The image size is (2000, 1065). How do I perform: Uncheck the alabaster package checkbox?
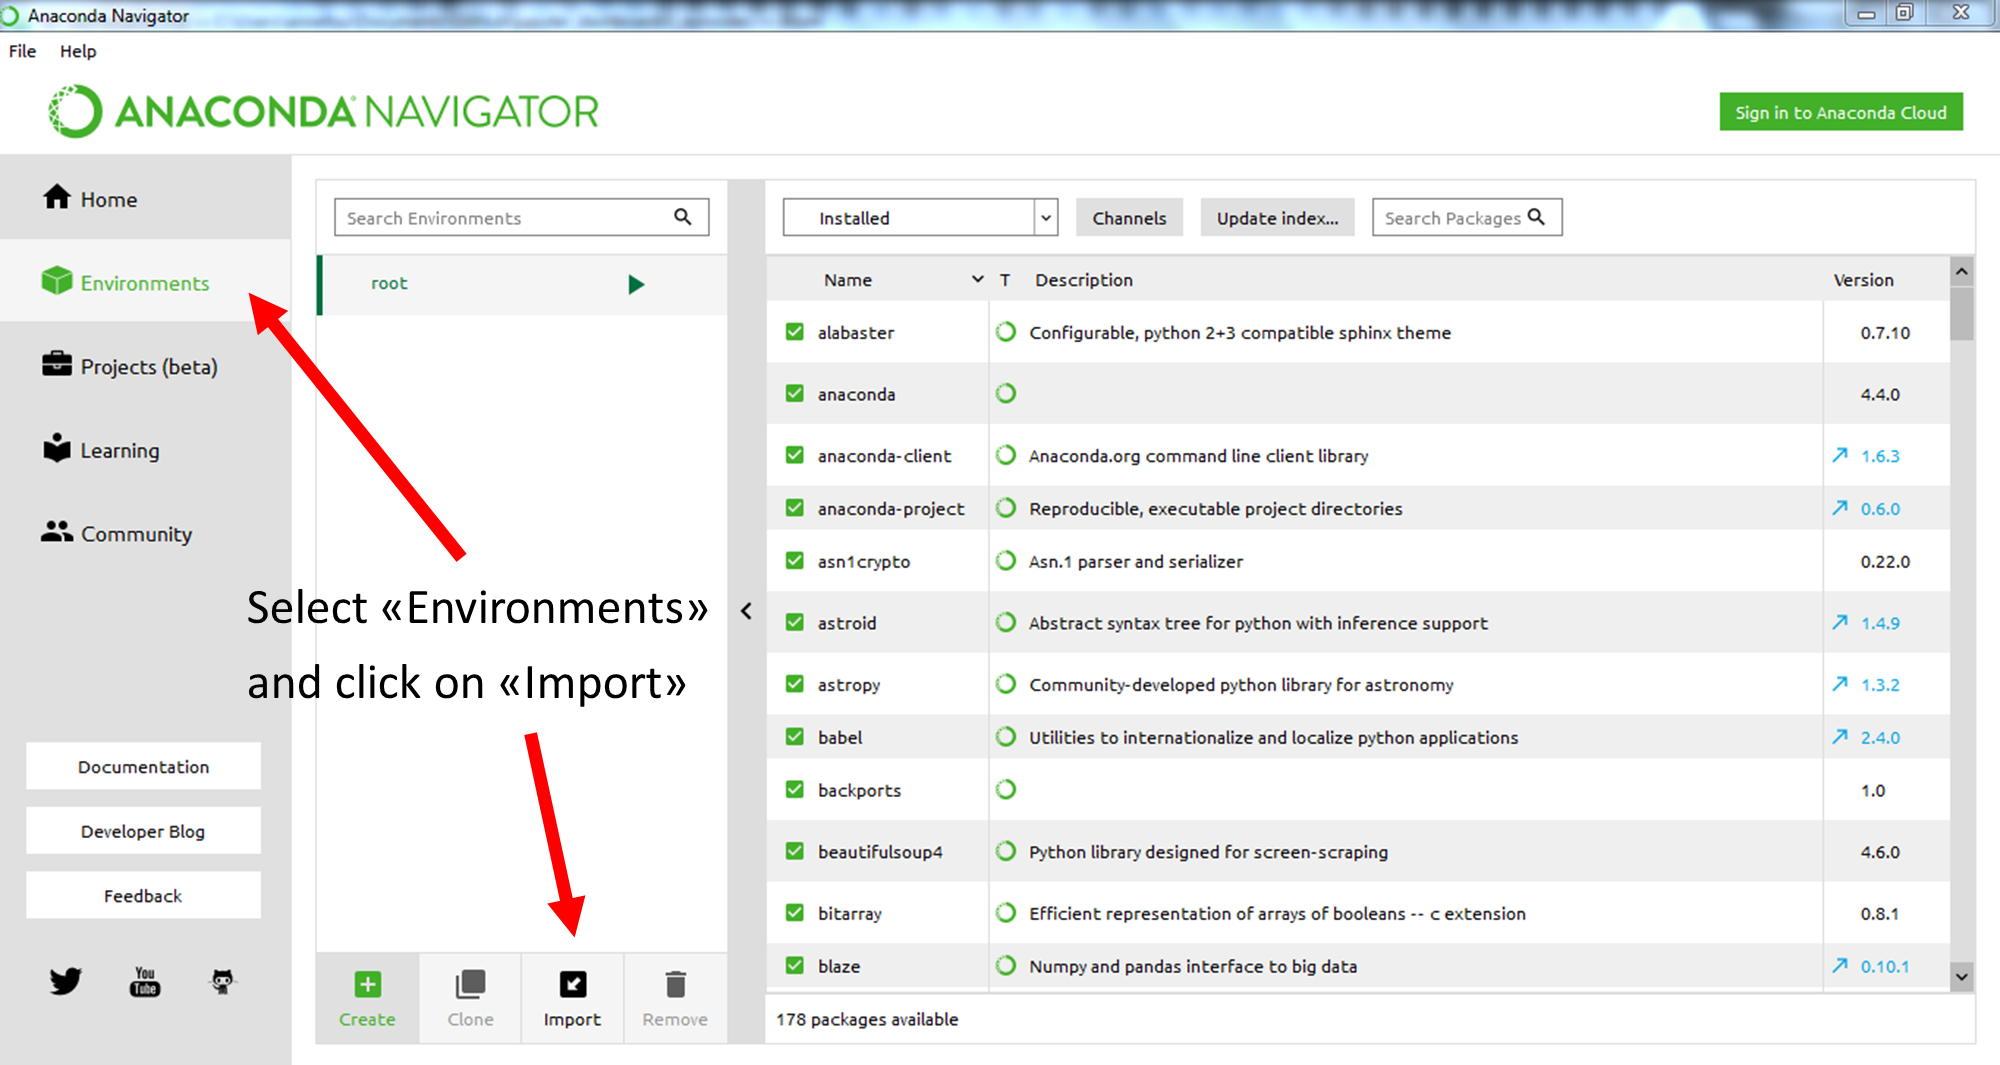click(x=795, y=332)
